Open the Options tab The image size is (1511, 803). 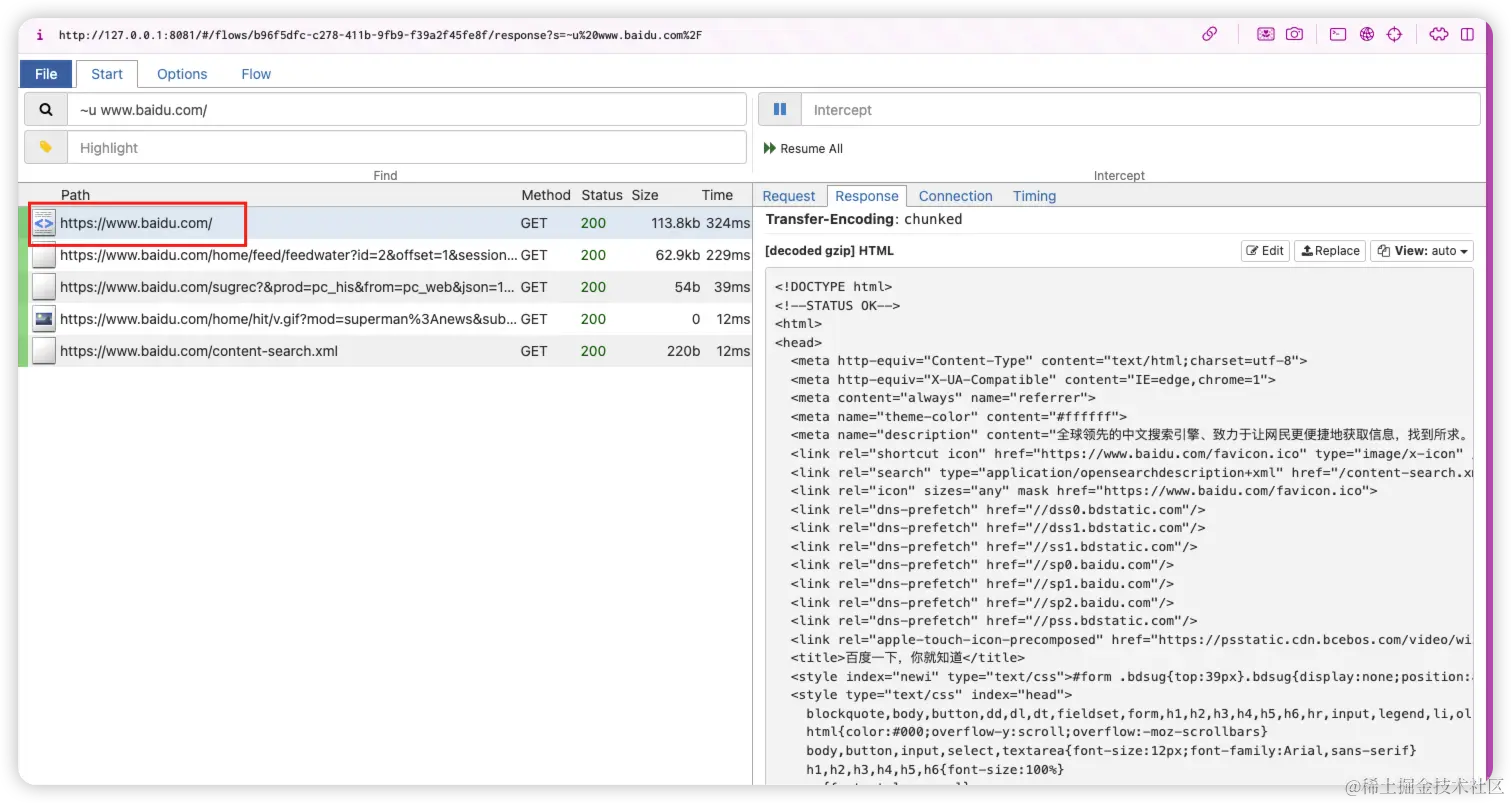click(182, 74)
